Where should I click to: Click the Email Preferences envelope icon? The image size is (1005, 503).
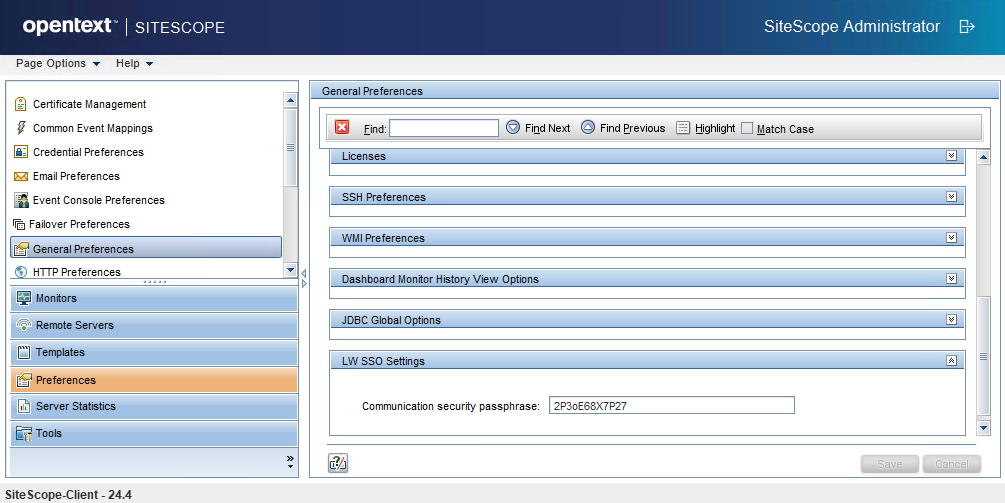tap(21, 176)
